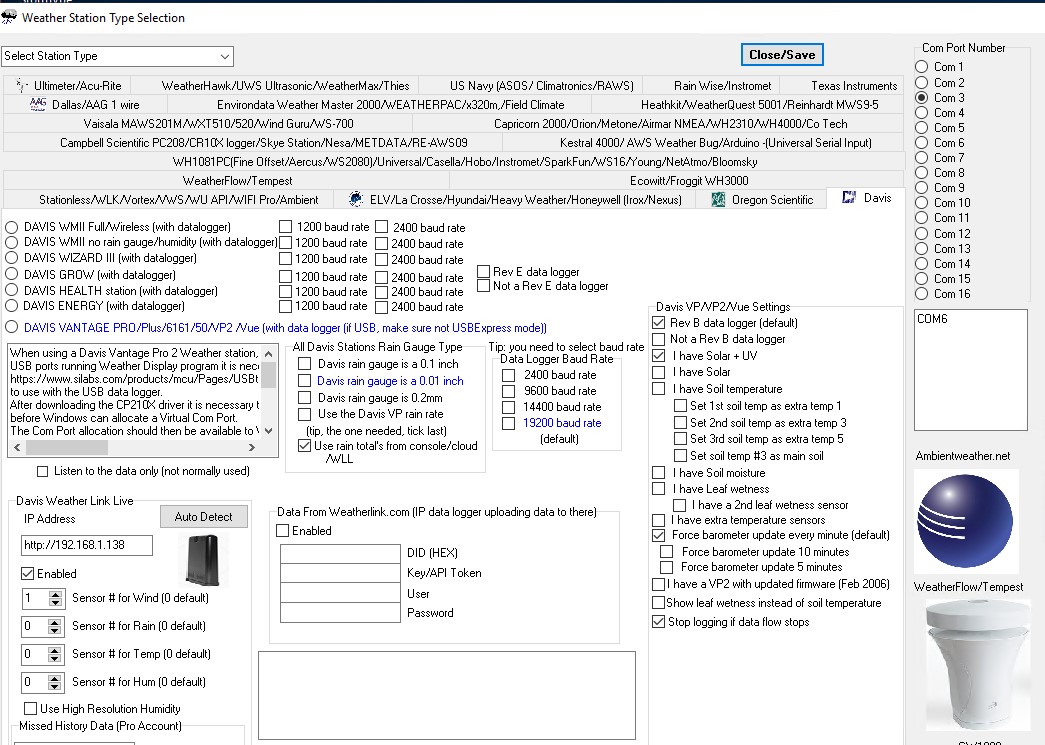This screenshot has height=745, width=1045.
Task: Increase the Sensor # for Rain value
Action: (x=55, y=622)
